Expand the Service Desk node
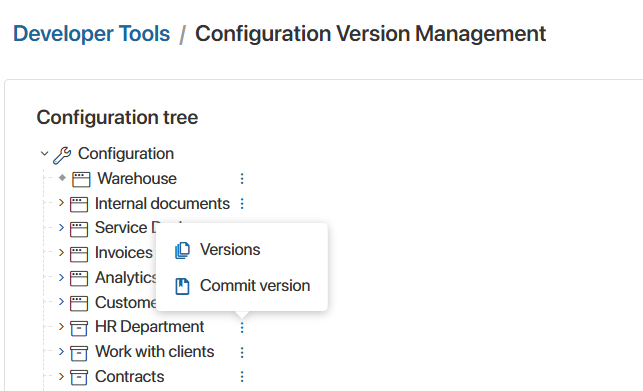643x391 pixels. coord(61,227)
